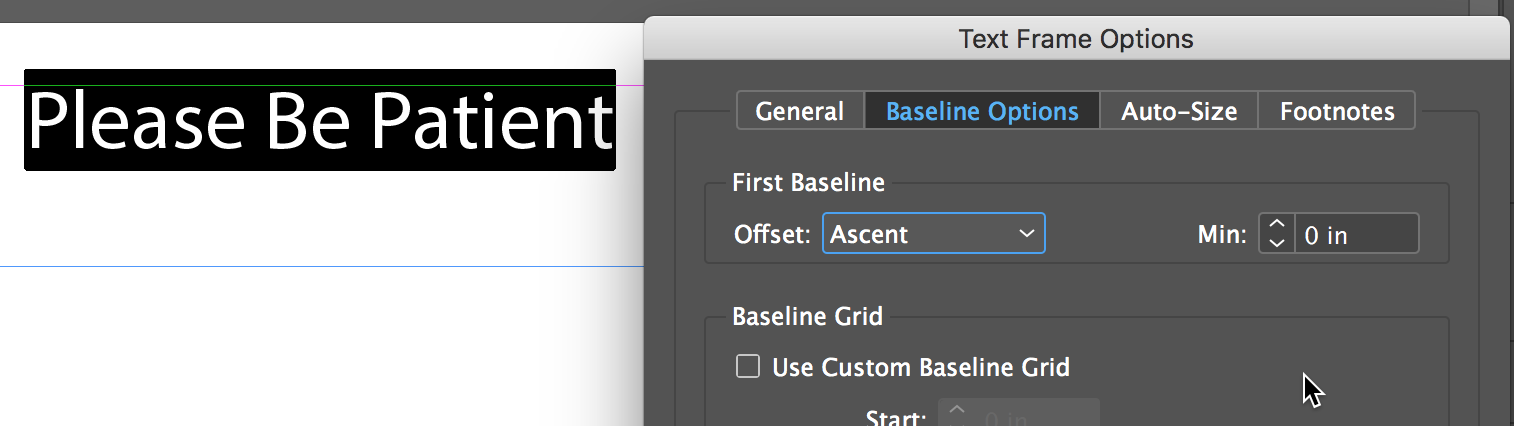Click the First Baseline section heading

tap(808, 182)
